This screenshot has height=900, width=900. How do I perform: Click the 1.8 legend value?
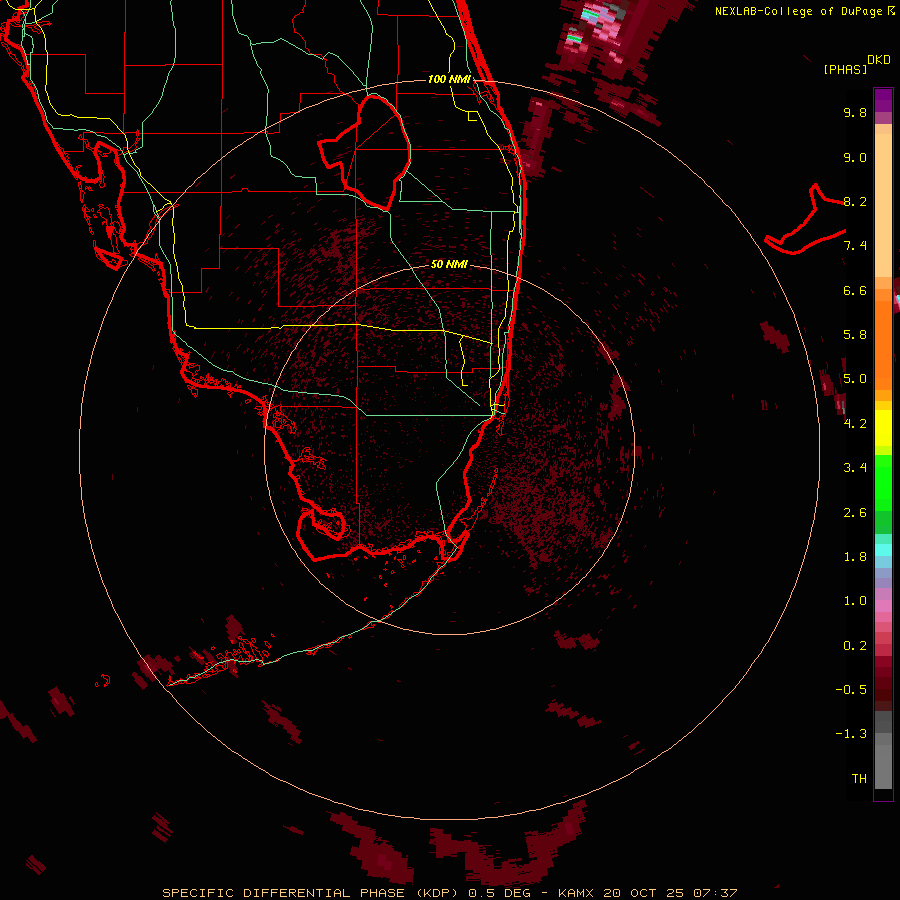coord(855,557)
